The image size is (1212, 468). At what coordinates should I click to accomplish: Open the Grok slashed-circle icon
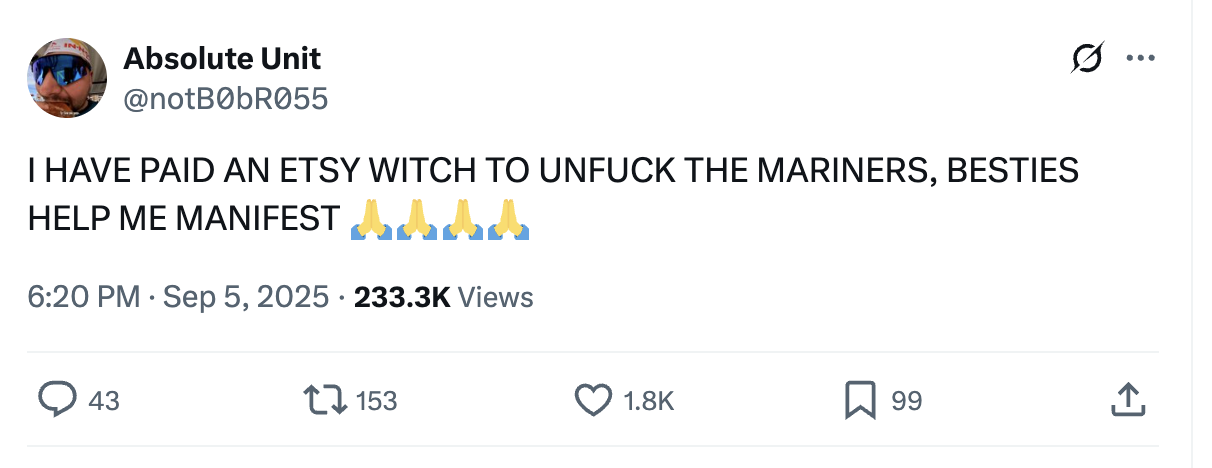(x=1087, y=59)
